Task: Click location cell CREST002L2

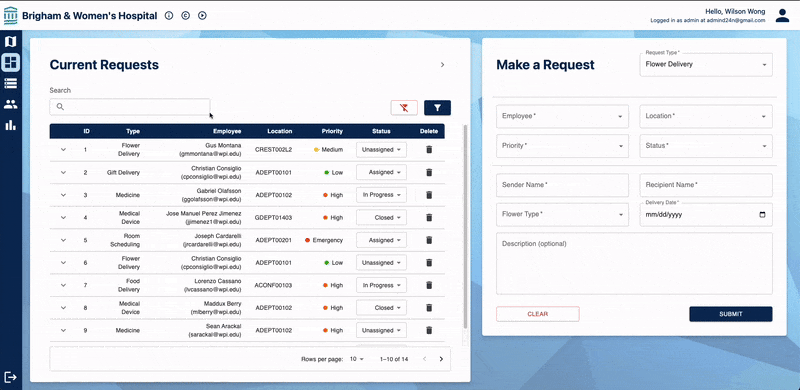Action: [x=273, y=150]
